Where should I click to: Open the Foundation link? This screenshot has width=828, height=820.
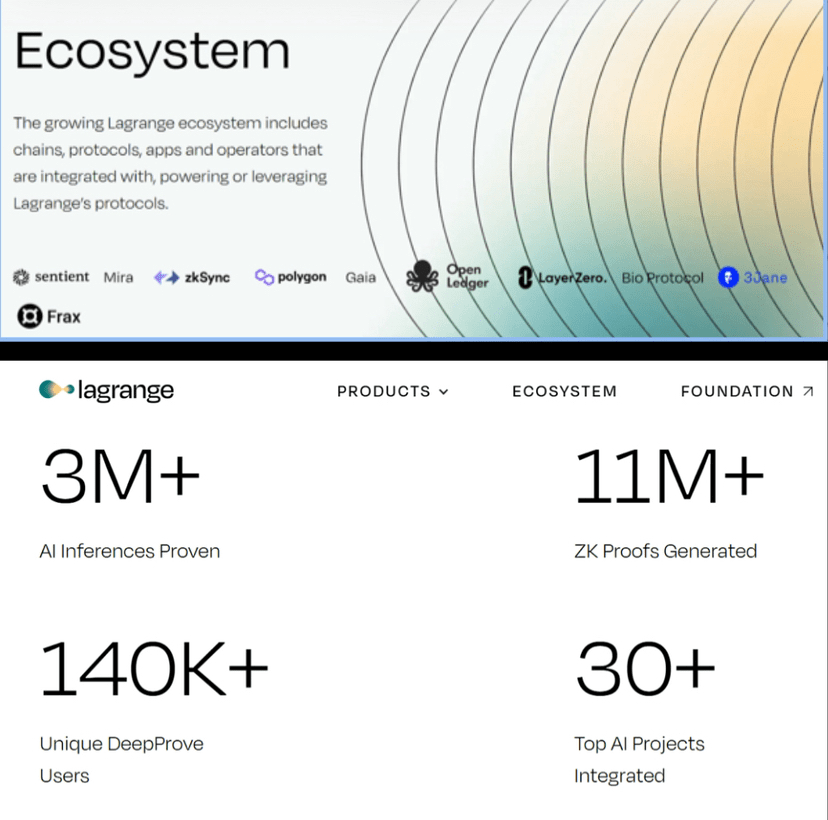click(x=747, y=391)
